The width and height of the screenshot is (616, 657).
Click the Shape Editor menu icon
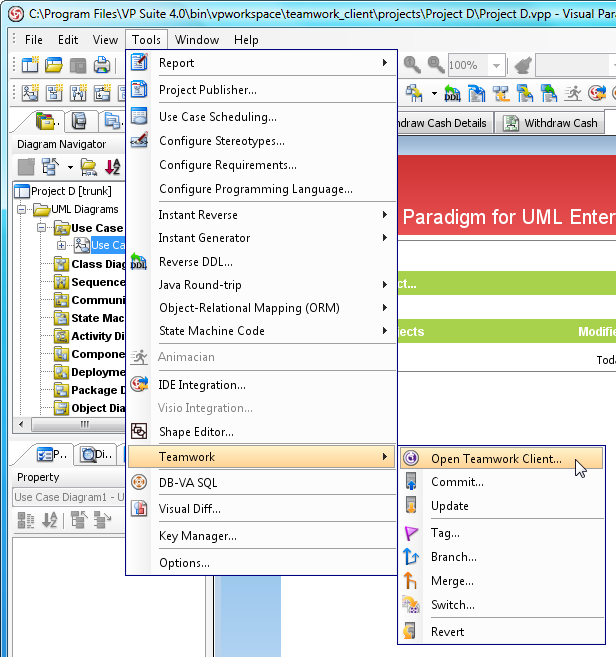click(x=139, y=431)
